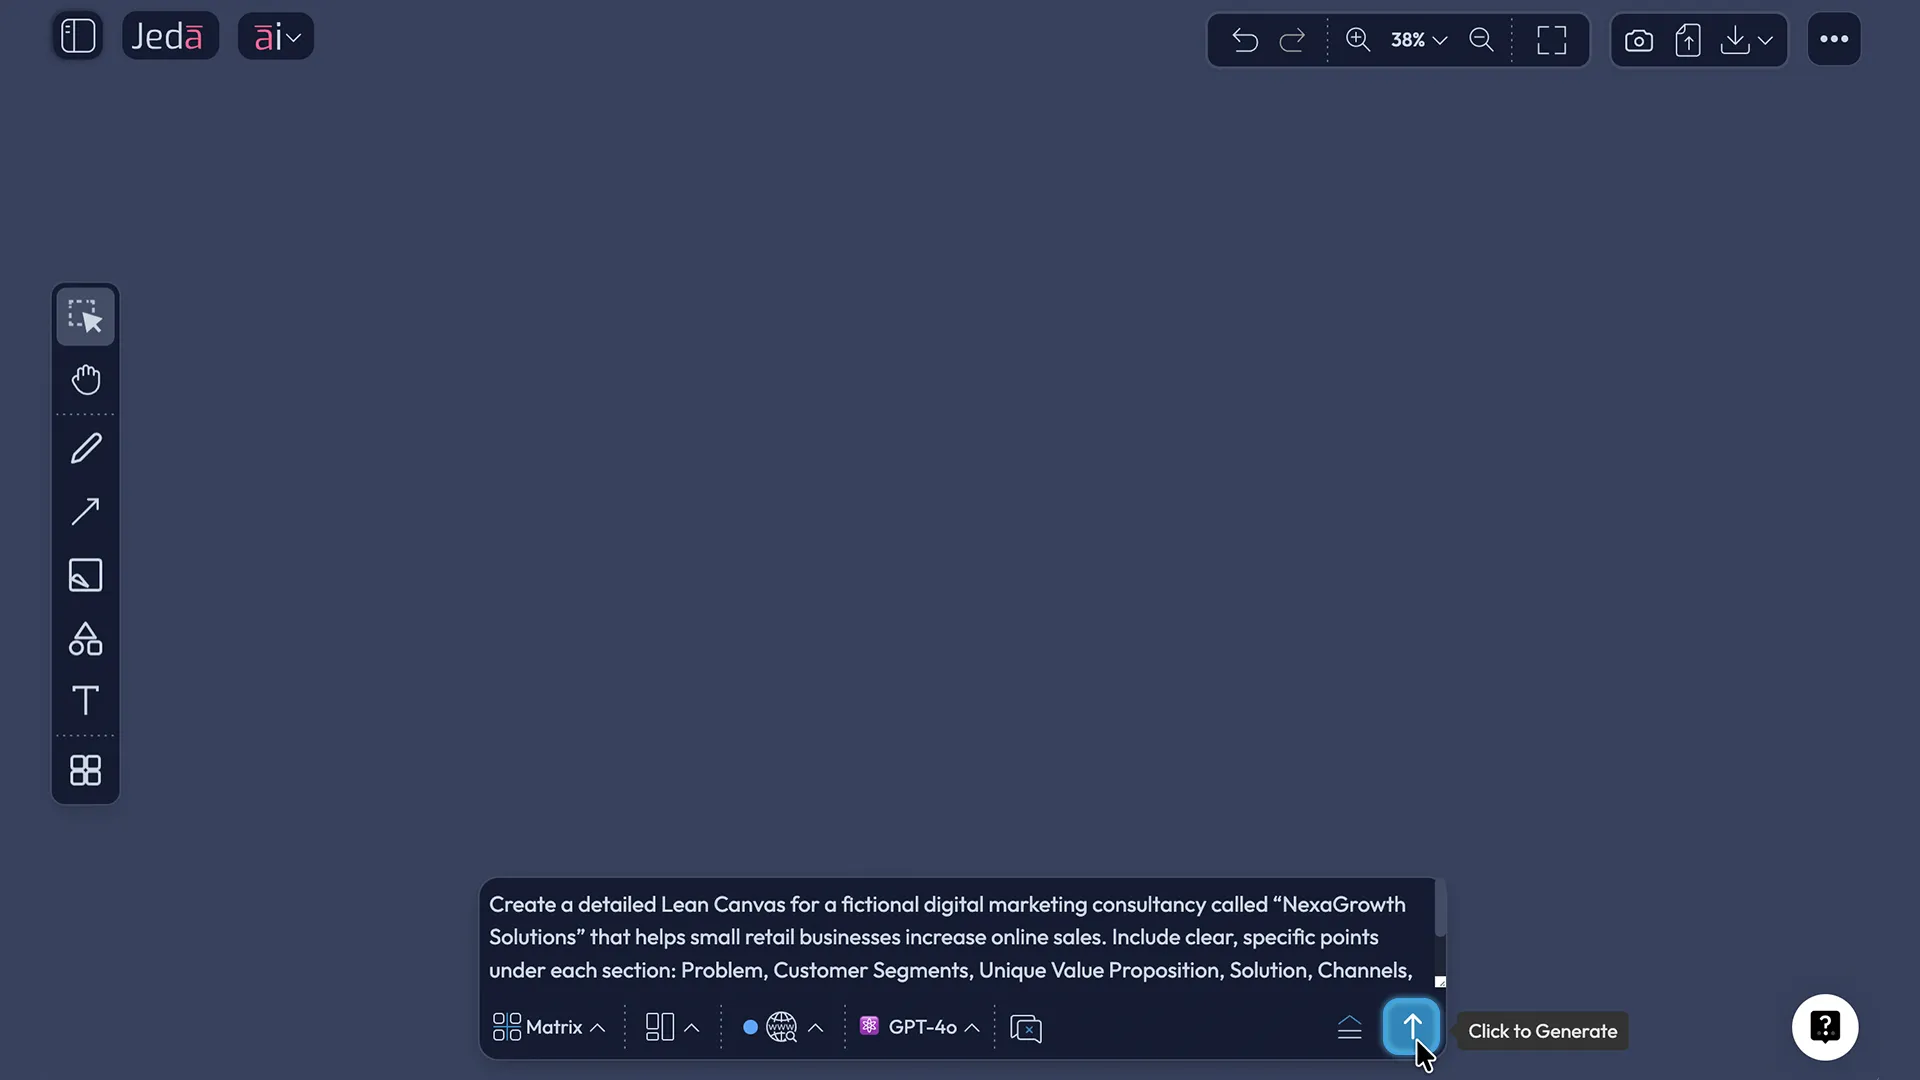Screen dimensions: 1920x1080
Task: Click inside the prompt text field
Action: click(950, 936)
